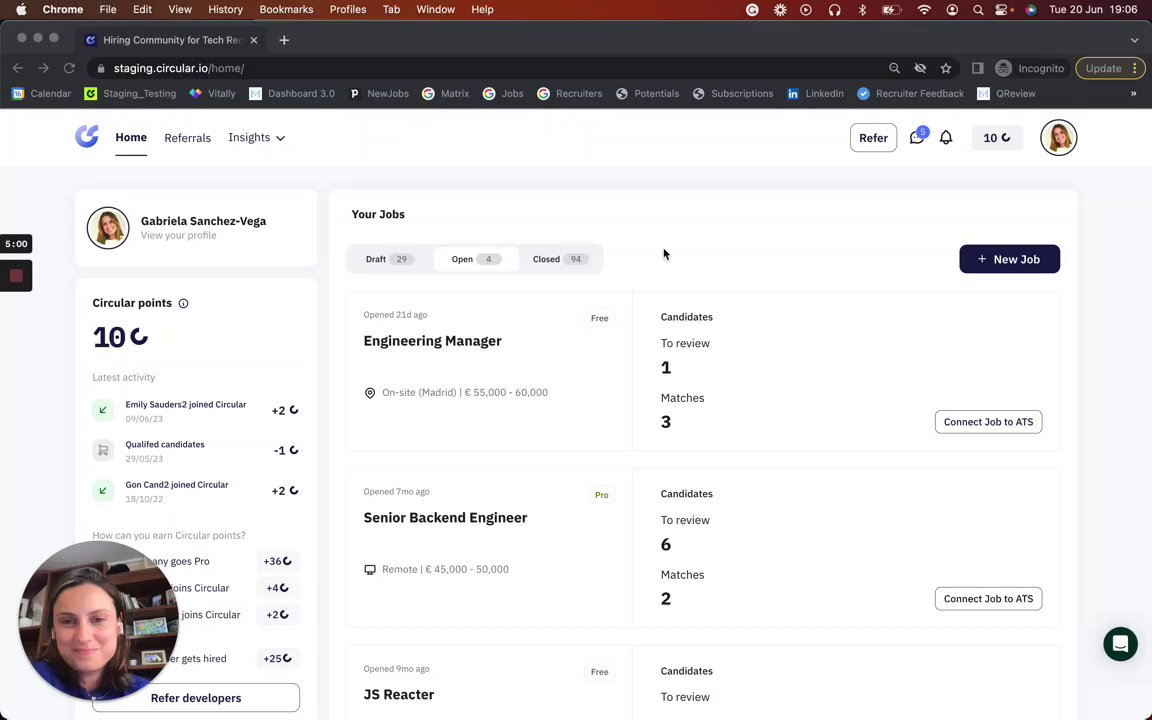
Task: Open a new browser tab
Action: coord(284,40)
